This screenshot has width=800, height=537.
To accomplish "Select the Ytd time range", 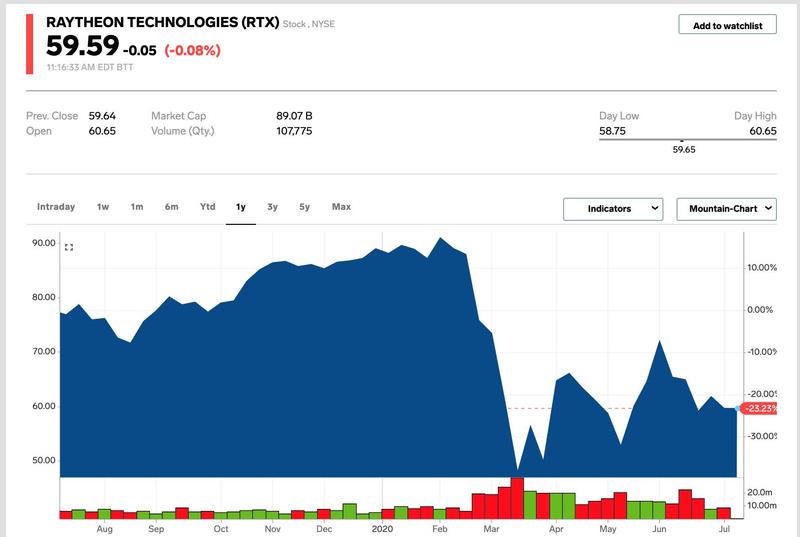I will pos(207,207).
